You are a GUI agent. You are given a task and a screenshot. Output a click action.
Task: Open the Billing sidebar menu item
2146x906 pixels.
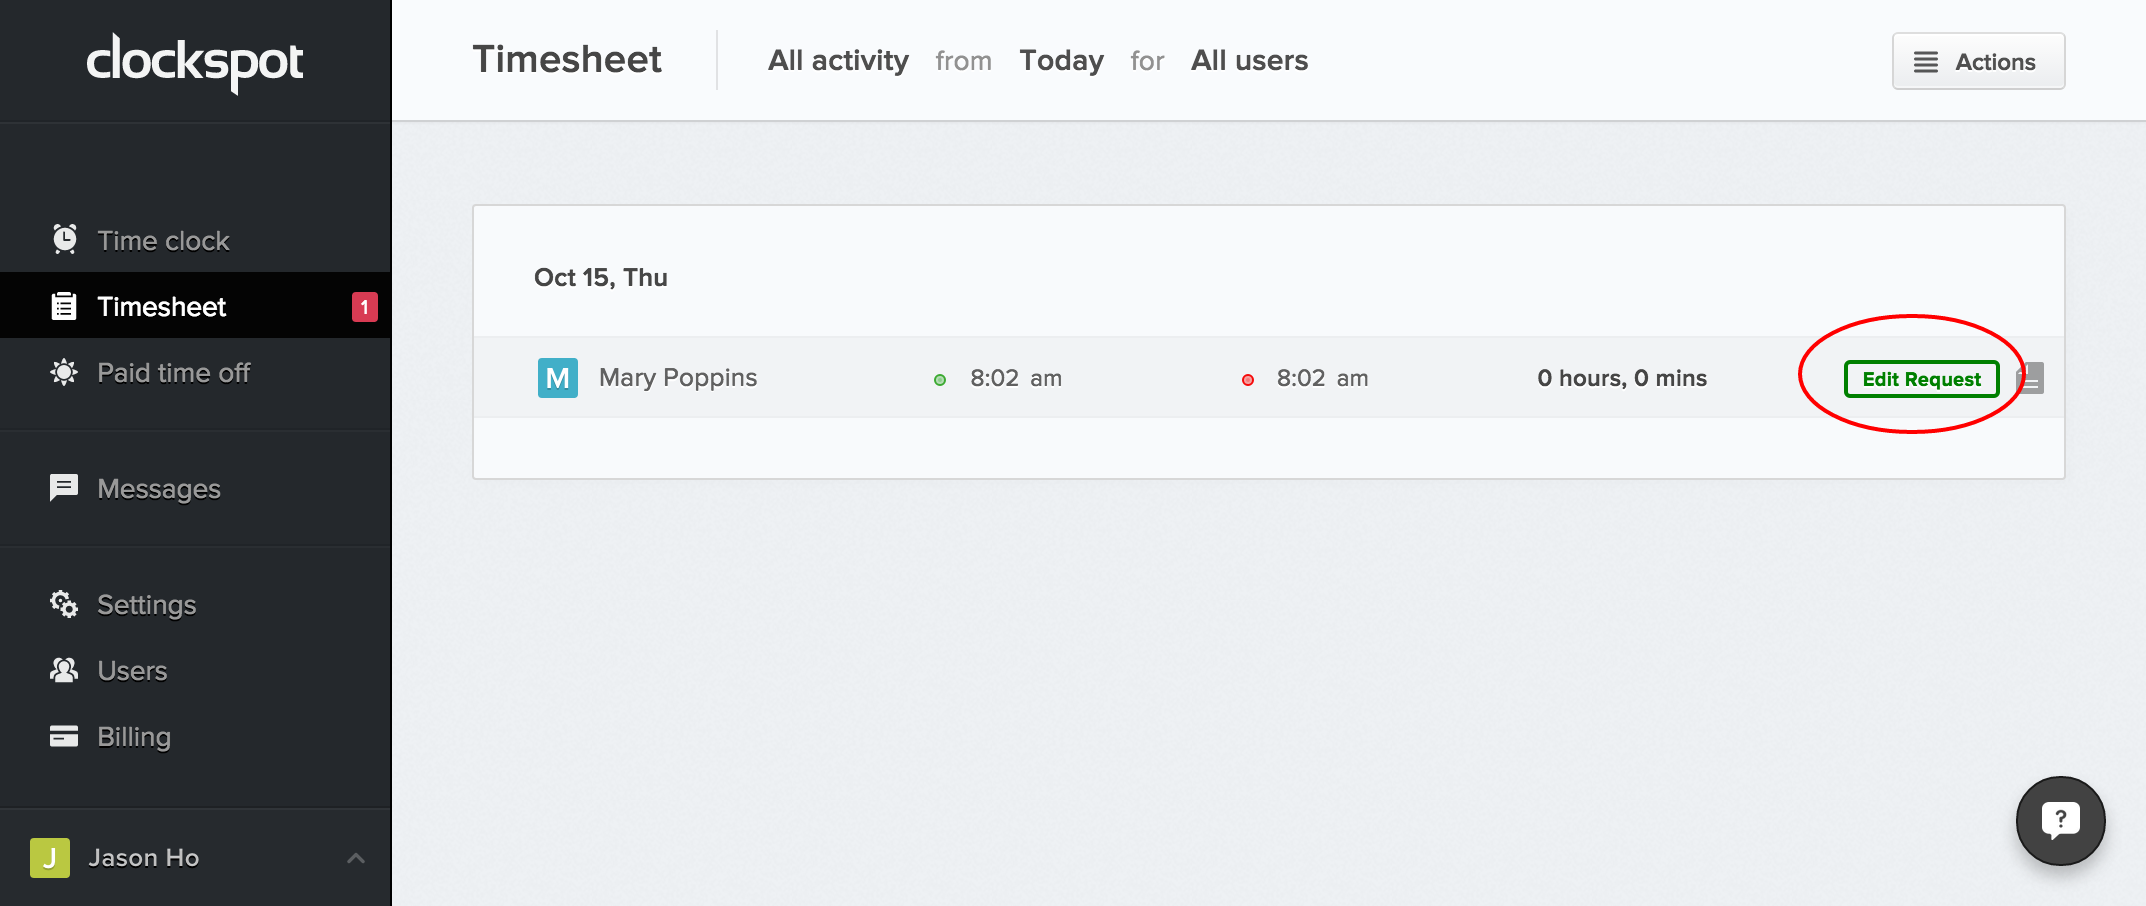click(134, 737)
